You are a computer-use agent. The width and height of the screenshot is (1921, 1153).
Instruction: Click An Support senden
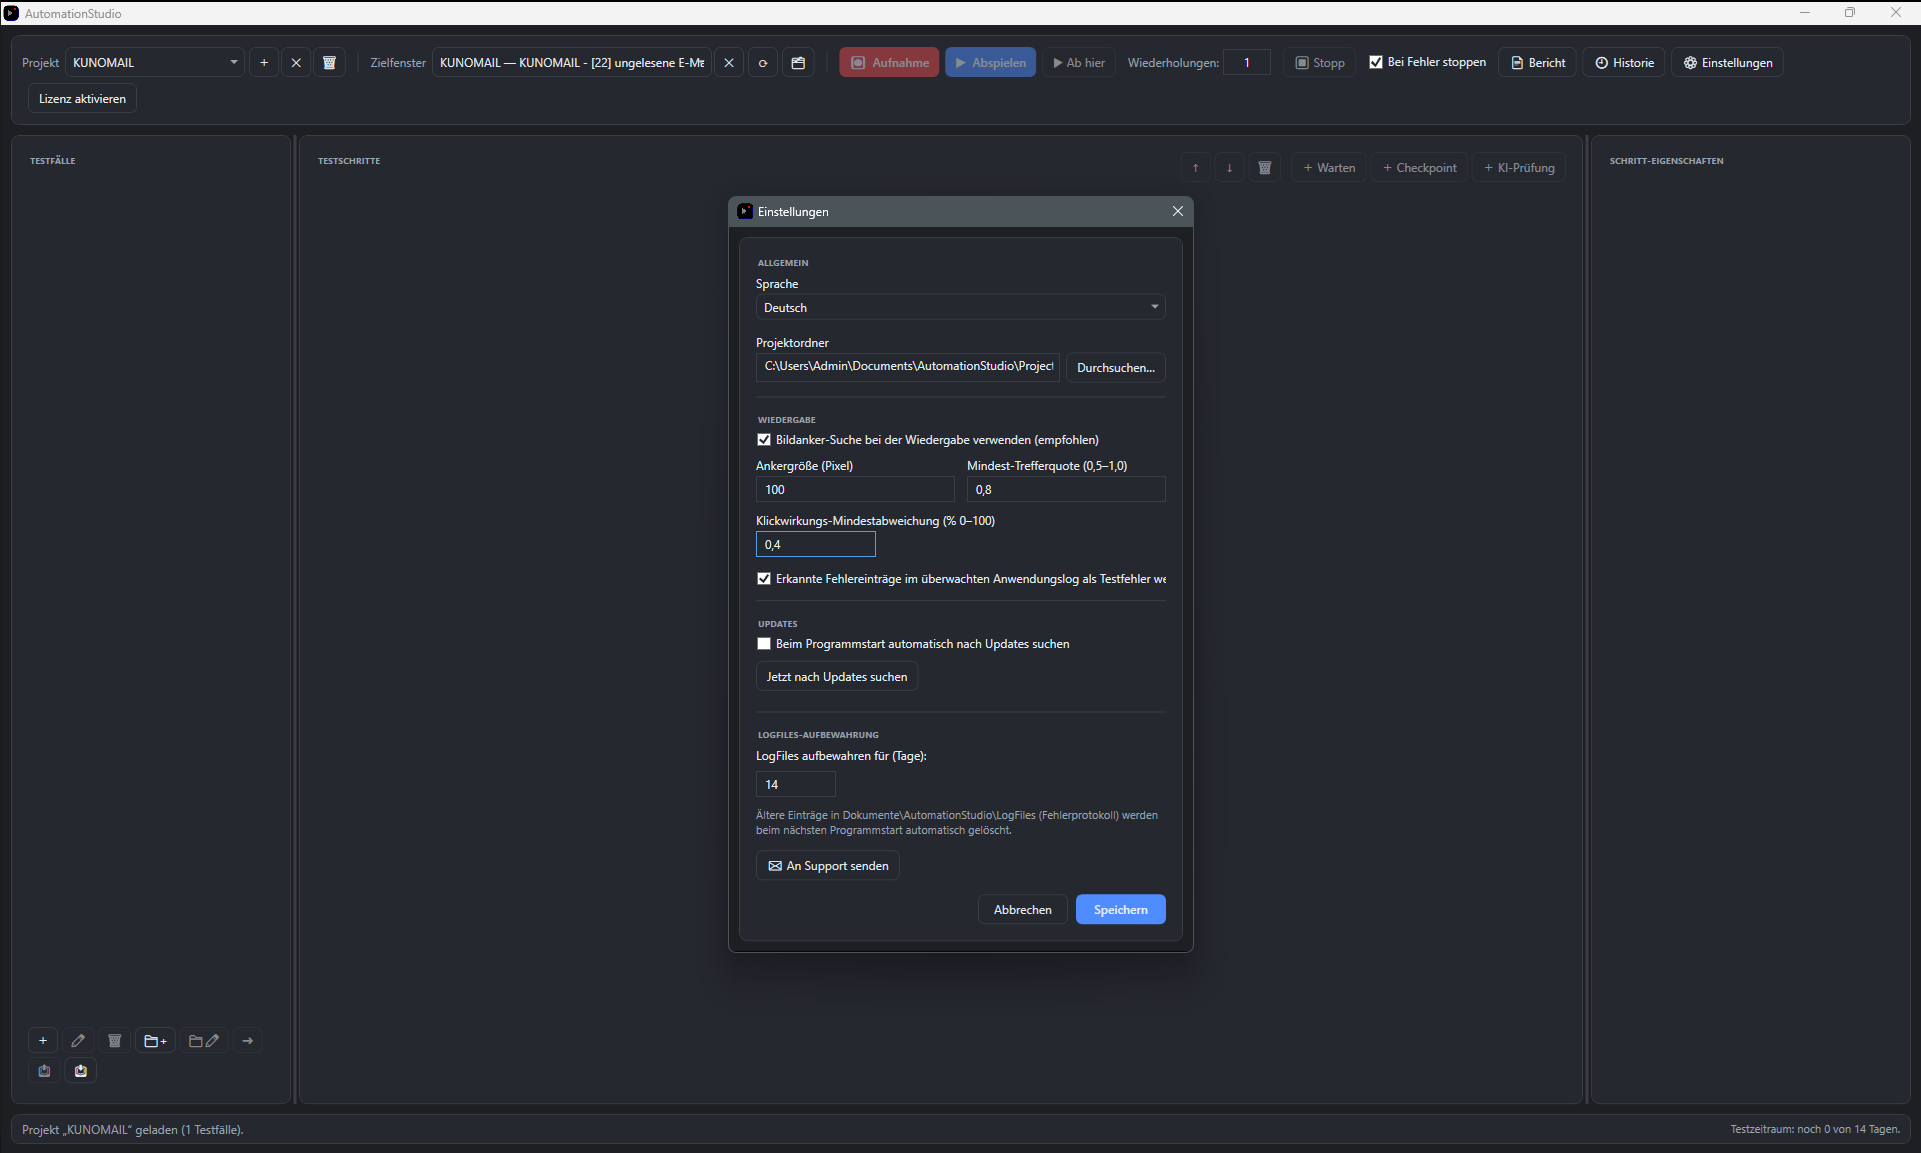tap(828, 866)
